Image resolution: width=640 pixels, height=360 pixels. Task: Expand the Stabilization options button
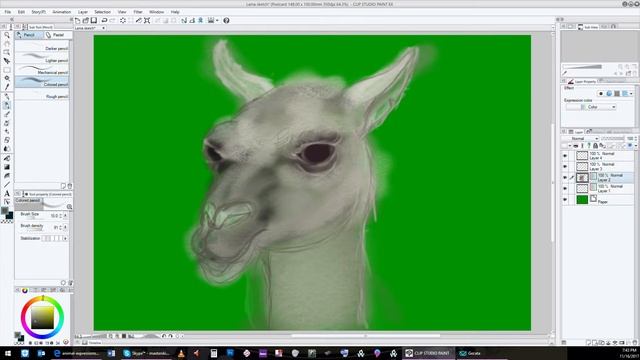pyautogui.click(x=65, y=238)
